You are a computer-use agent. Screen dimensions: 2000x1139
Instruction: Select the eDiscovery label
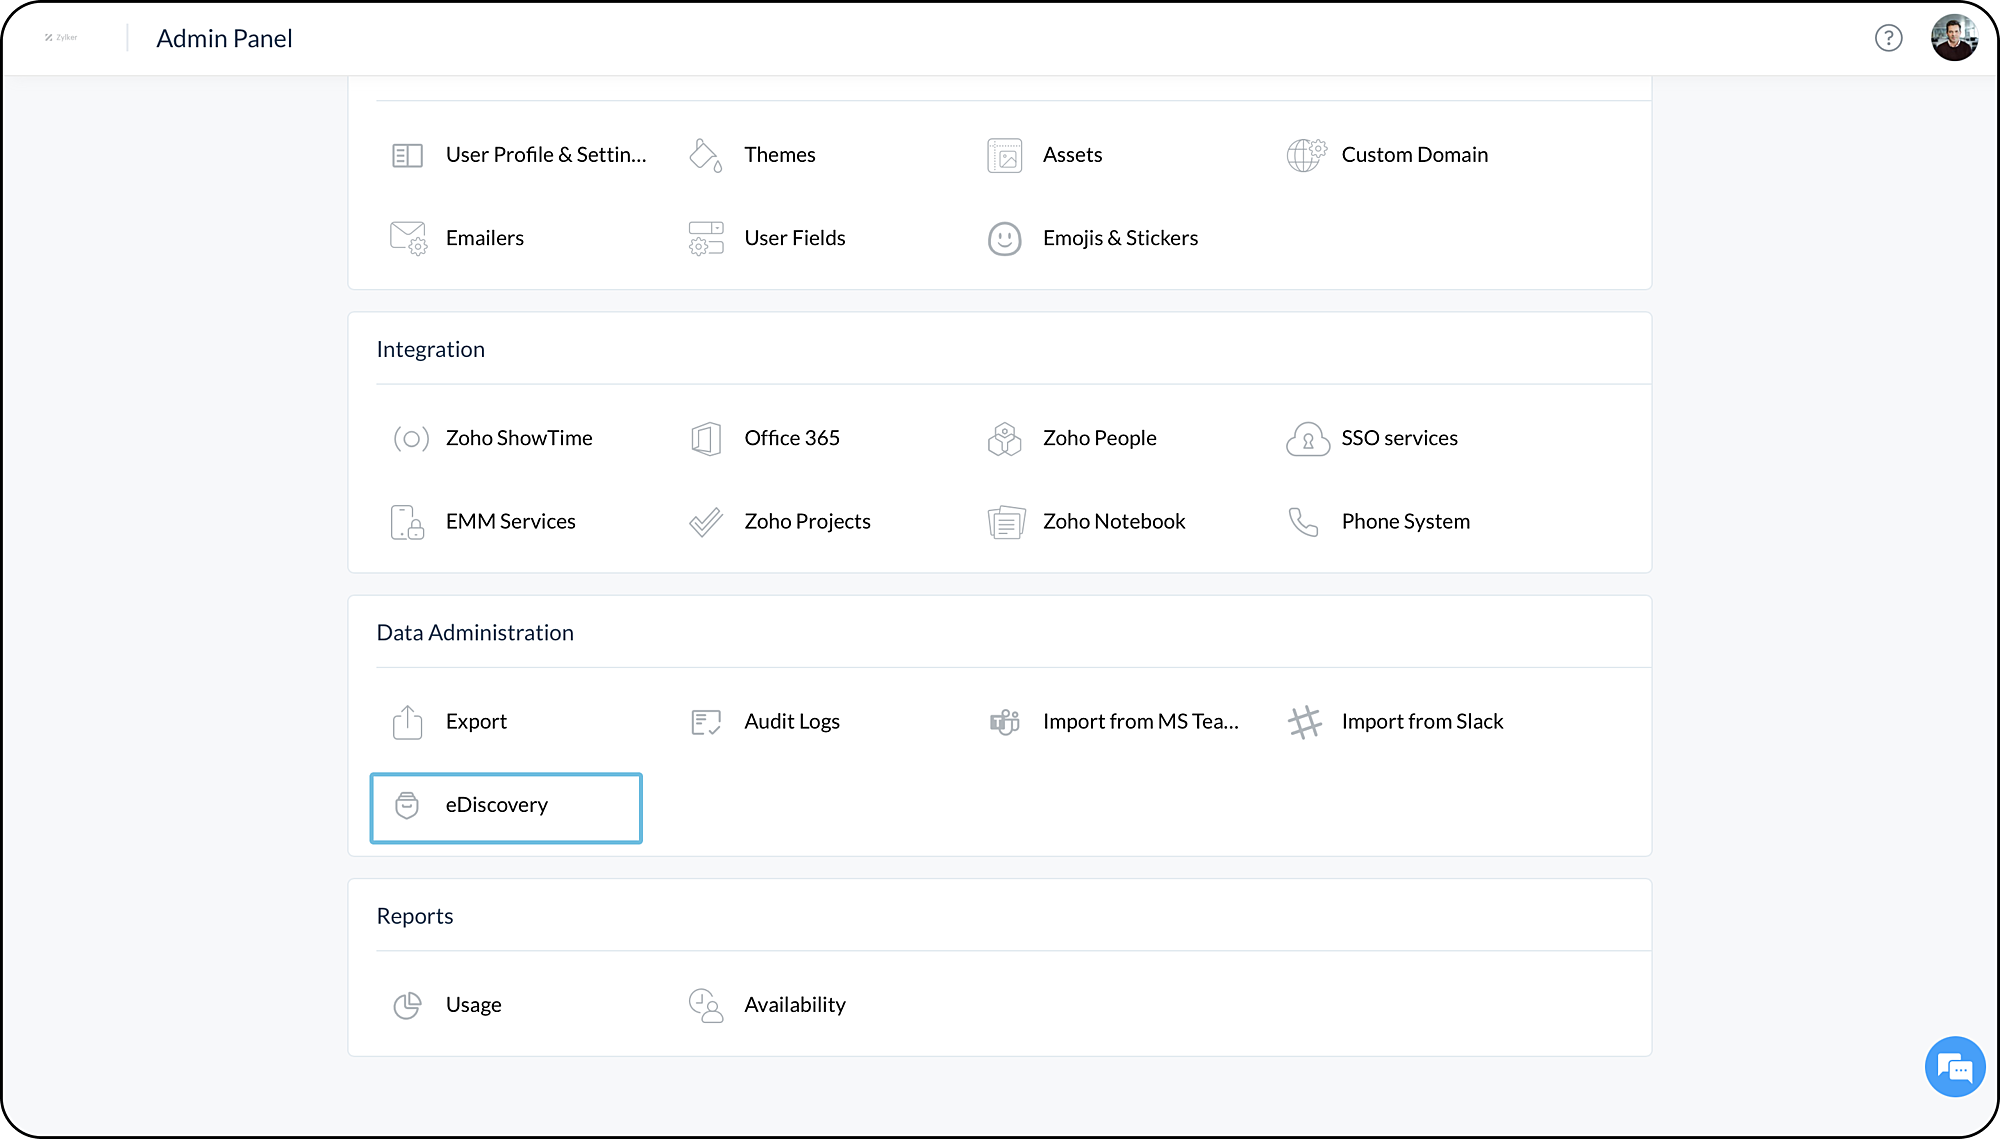497,805
